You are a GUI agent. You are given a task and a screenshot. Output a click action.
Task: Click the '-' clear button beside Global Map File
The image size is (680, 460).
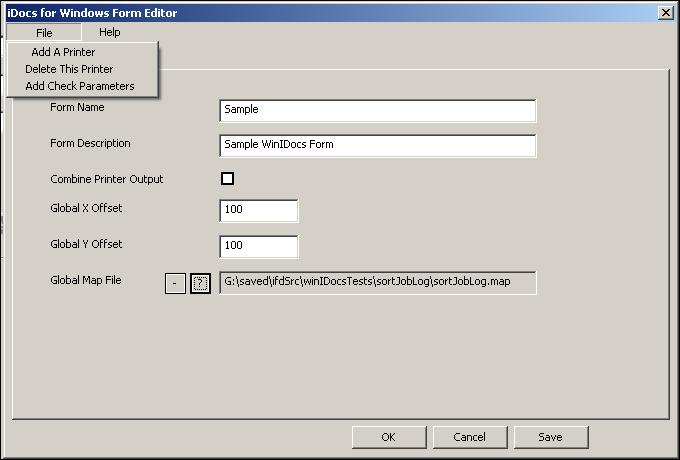point(175,284)
